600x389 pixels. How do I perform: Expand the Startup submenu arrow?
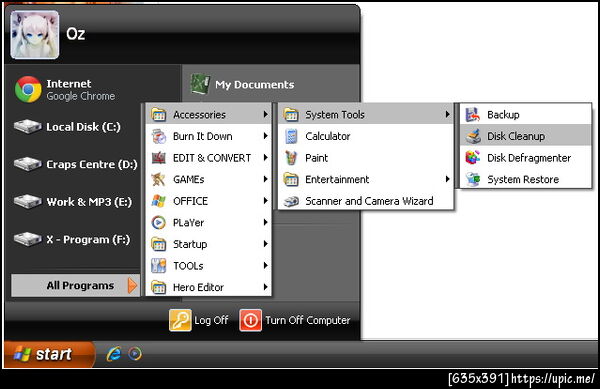point(265,244)
